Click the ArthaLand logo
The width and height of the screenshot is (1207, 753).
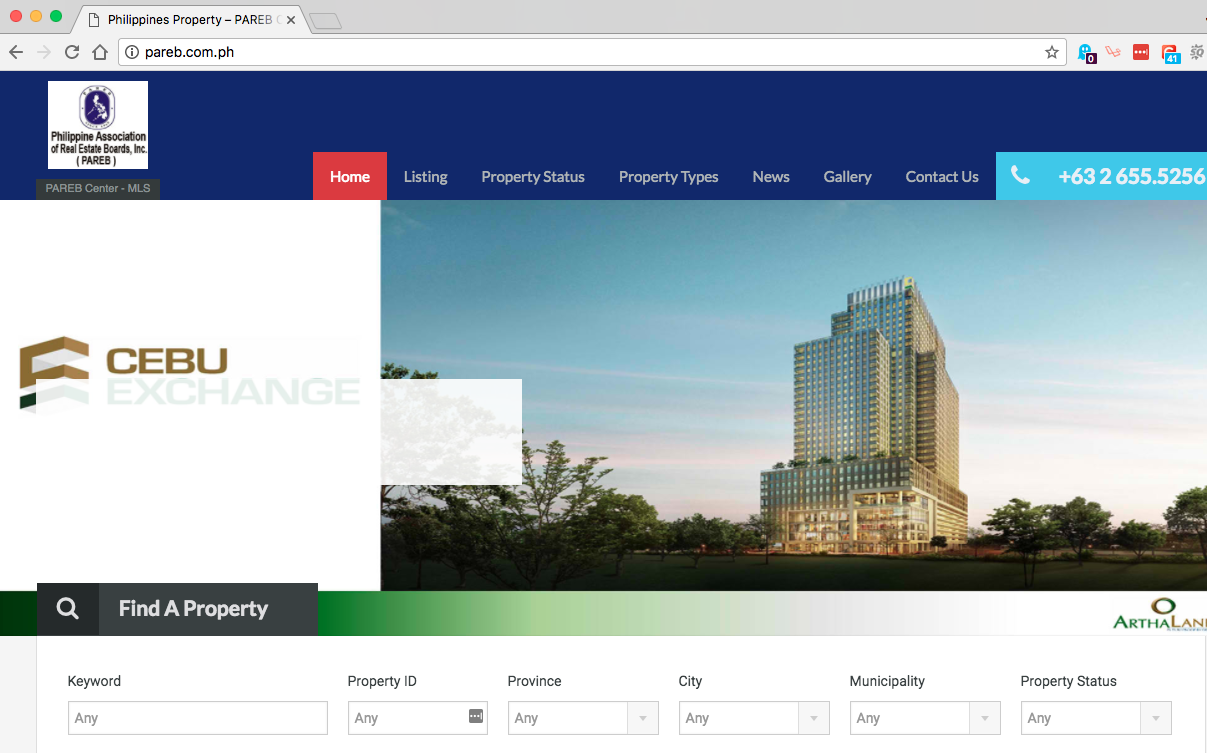click(x=1160, y=614)
